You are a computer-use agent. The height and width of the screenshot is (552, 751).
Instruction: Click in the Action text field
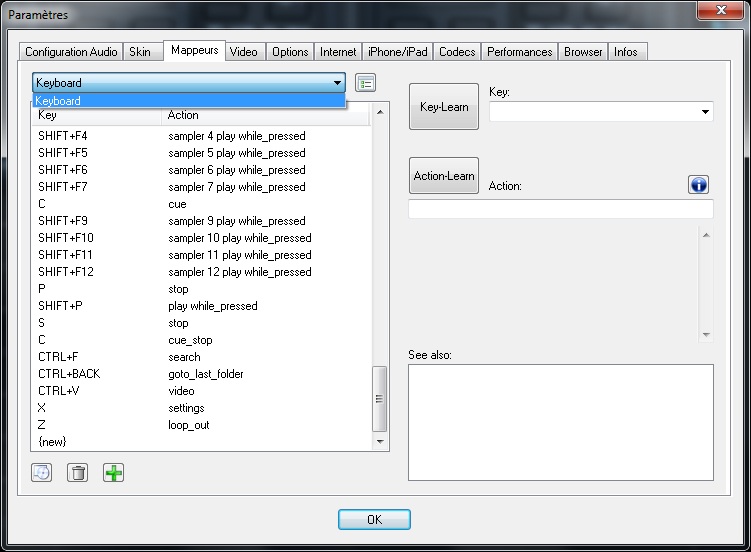(x=560, y=209)
